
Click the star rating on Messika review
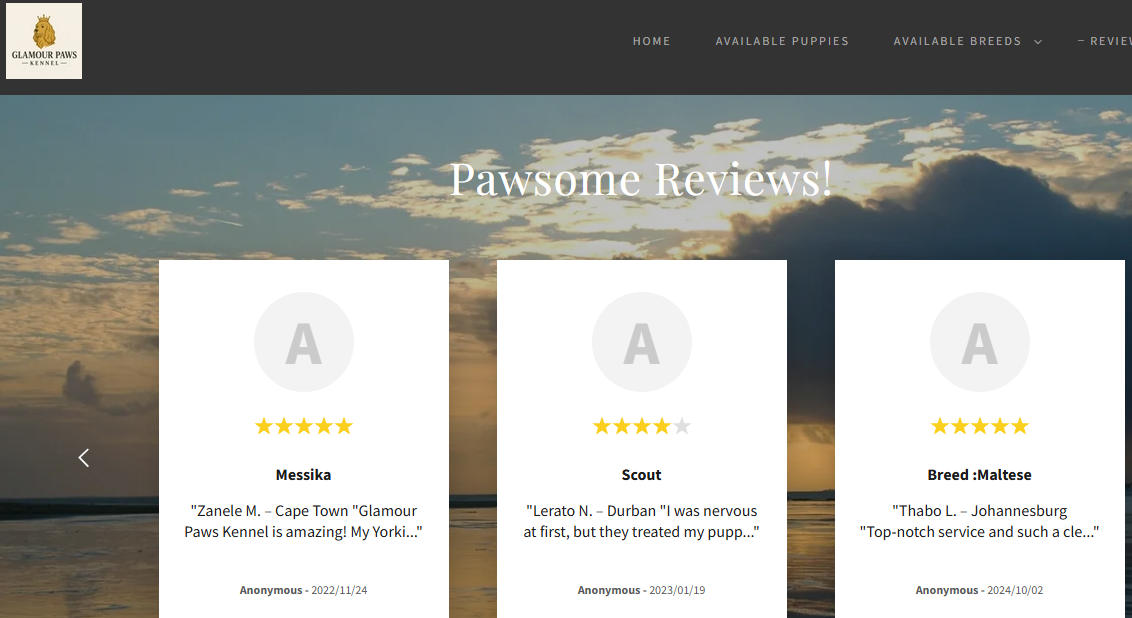click(x=303, y=426)
